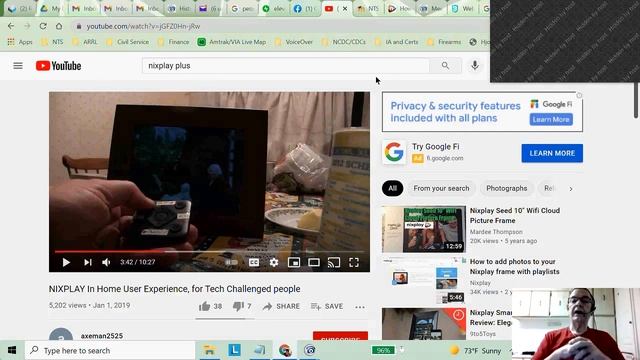The image size is (640, 360).
Task: Go forward with browser forward arrow
Action: click(27, 26)
